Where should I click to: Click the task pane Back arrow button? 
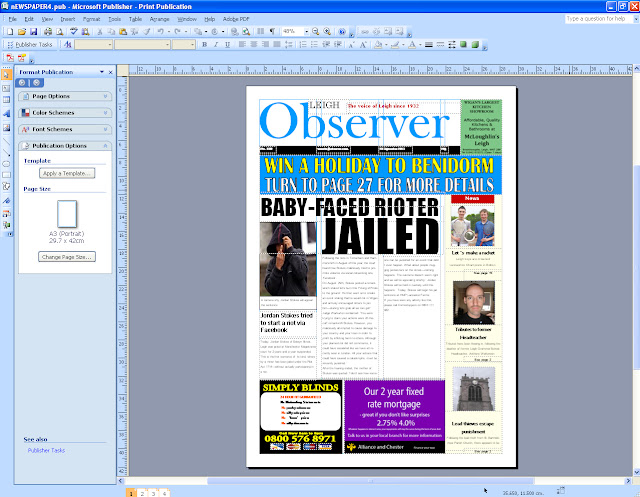coord(22,83)
